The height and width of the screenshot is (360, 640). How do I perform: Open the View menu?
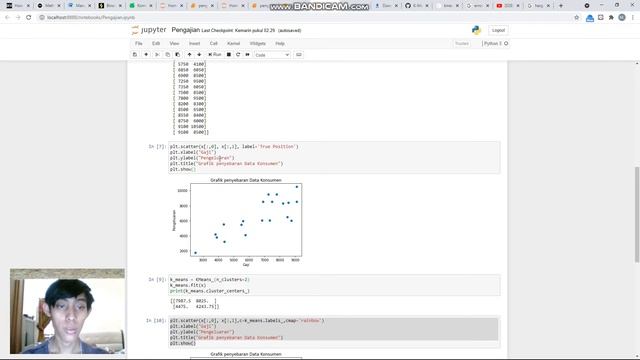point(174,43)
